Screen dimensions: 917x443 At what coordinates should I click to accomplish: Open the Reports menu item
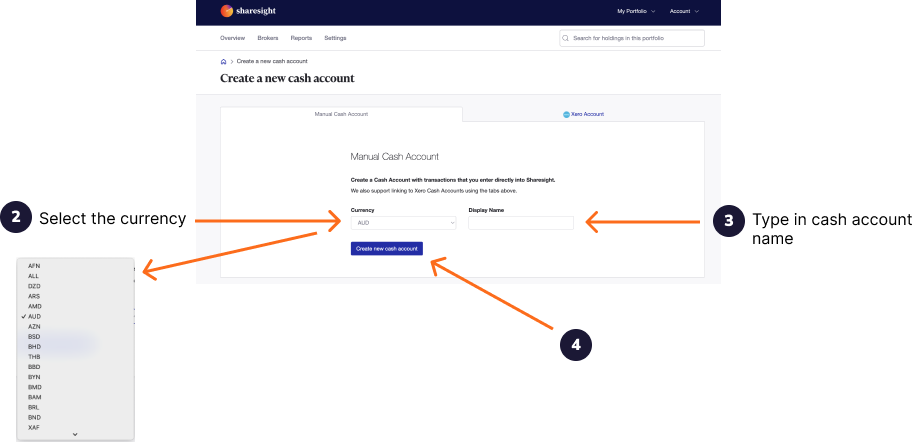301,38
